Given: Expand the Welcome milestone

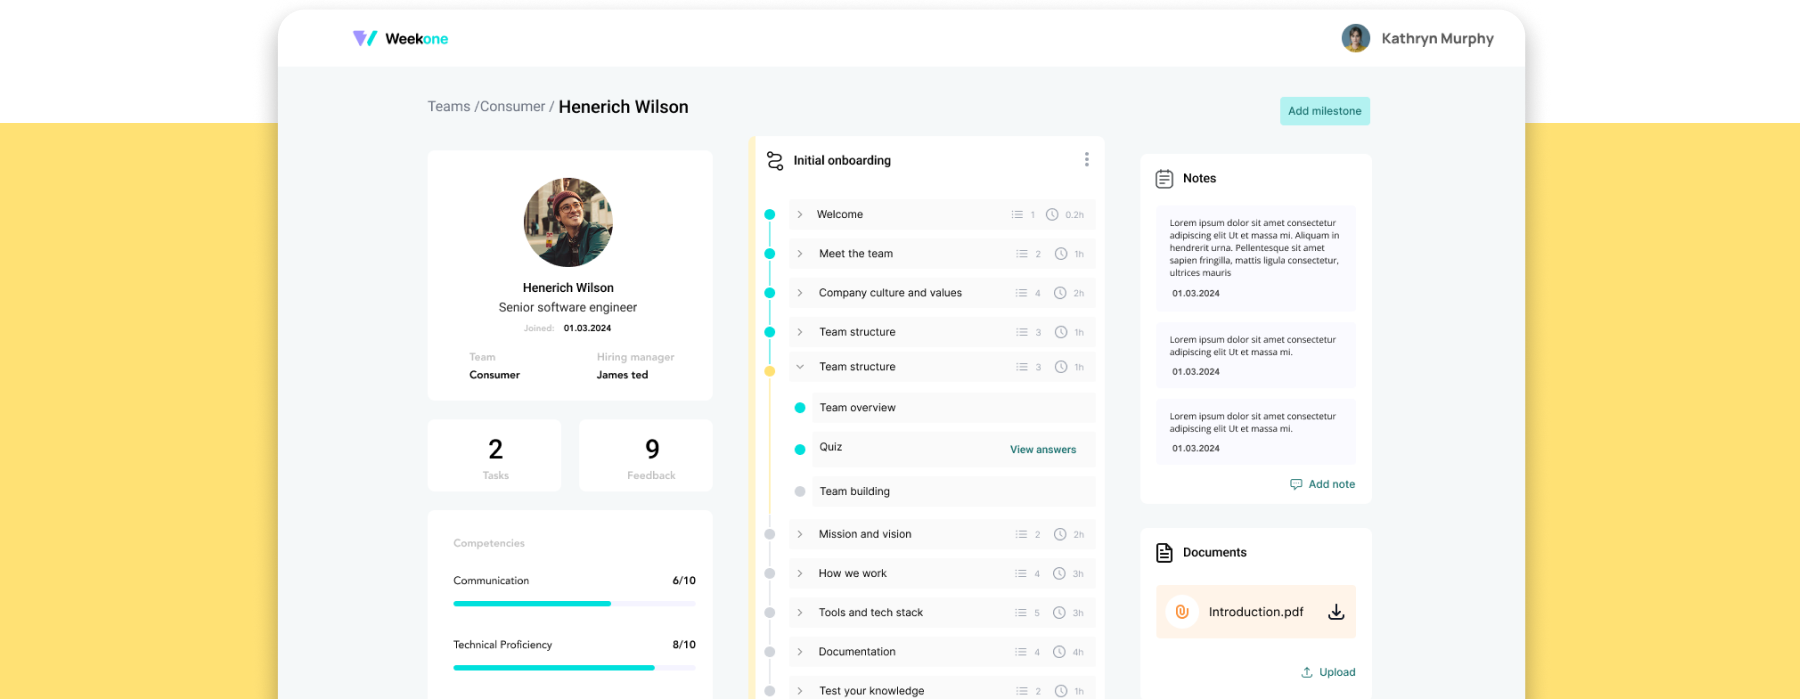Looking at the screenshot, I should tap(800, 215).
